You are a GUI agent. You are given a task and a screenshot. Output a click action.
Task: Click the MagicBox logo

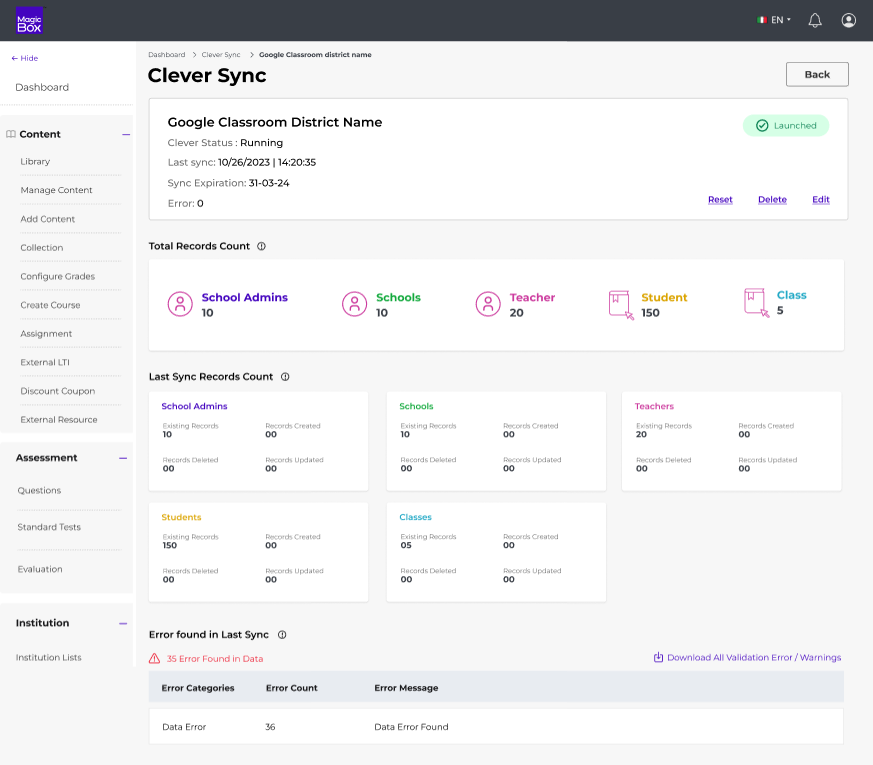coord(30,21)
